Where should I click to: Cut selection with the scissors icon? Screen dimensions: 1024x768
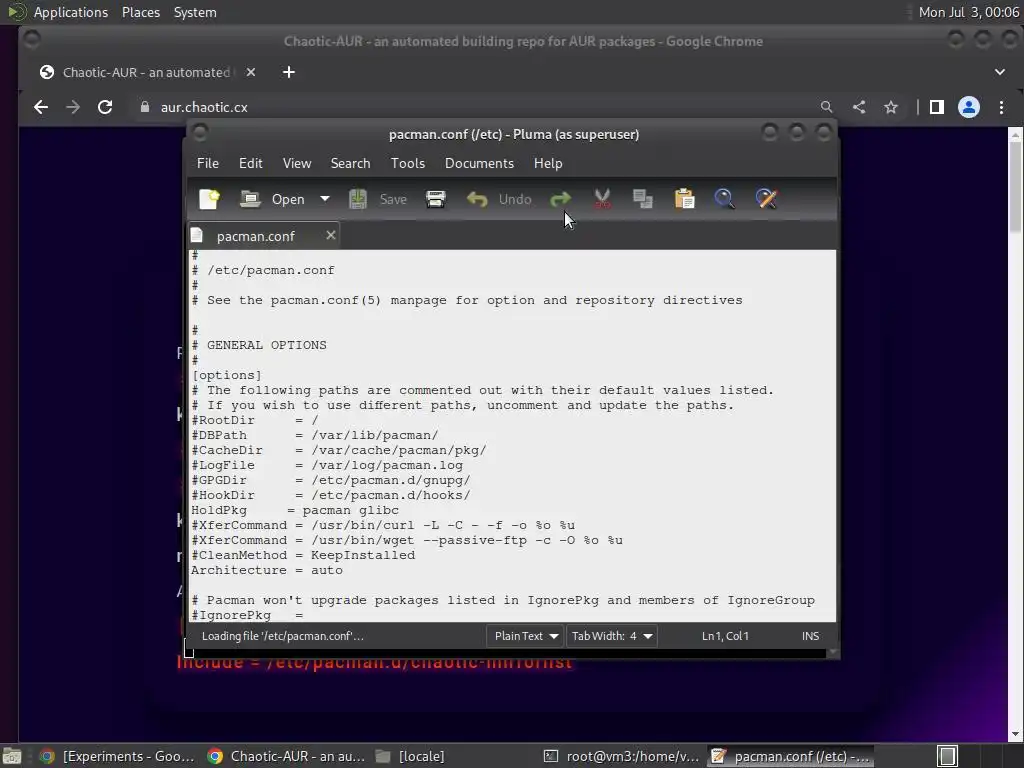pyautogui.click(x=602, y=199)
